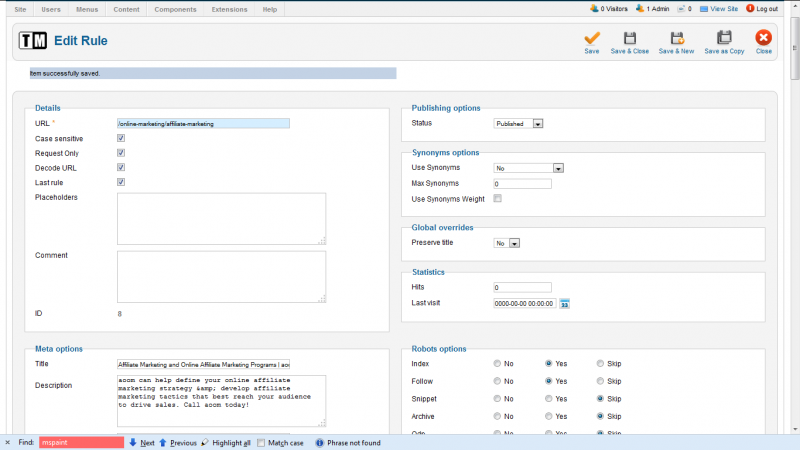800x450 pixels.
Task: Click the View Site link
Action: coord(723,9)
